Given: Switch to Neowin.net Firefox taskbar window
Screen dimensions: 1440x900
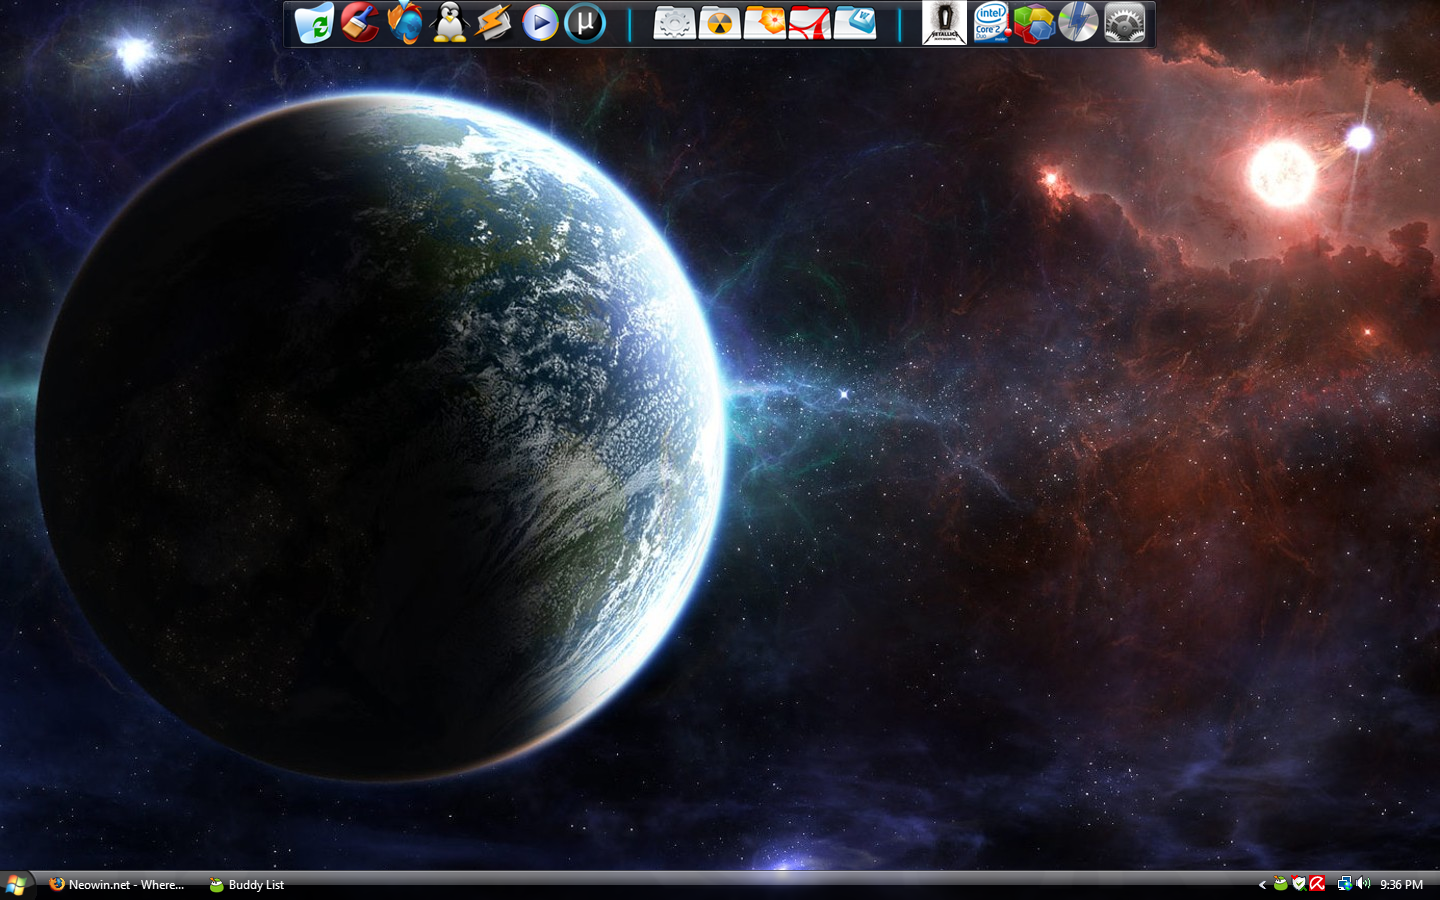Looking at the screenshot, I should (x=117, y=885).
